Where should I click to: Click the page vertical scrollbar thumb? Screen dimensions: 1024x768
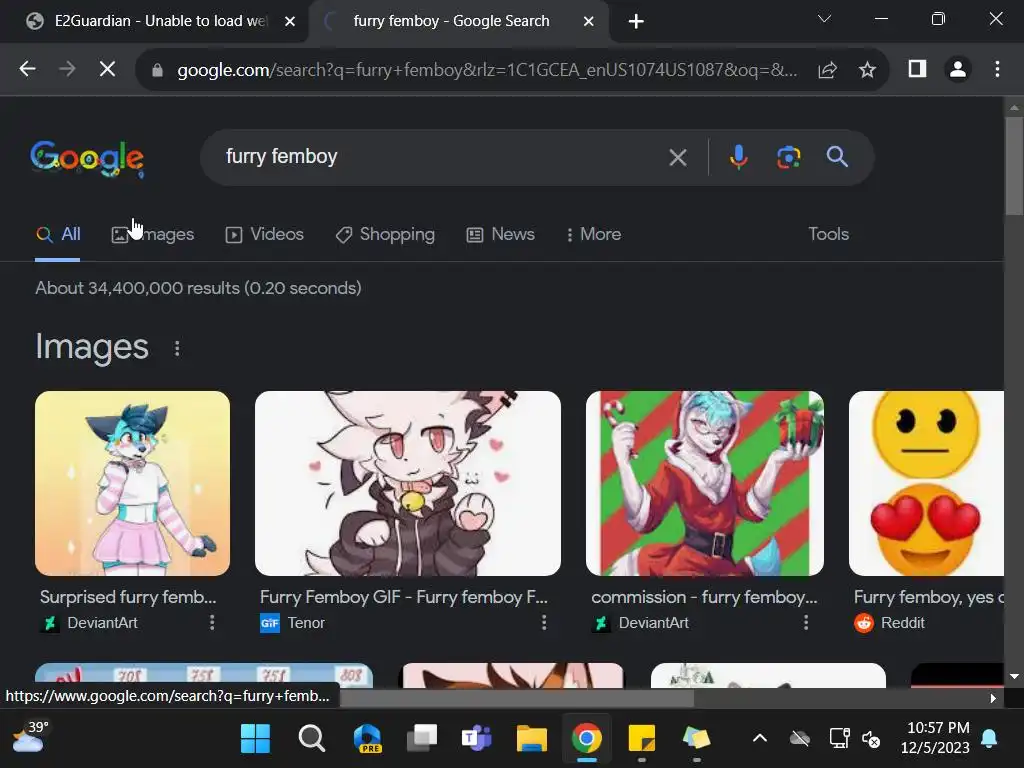coord(1014,165)
